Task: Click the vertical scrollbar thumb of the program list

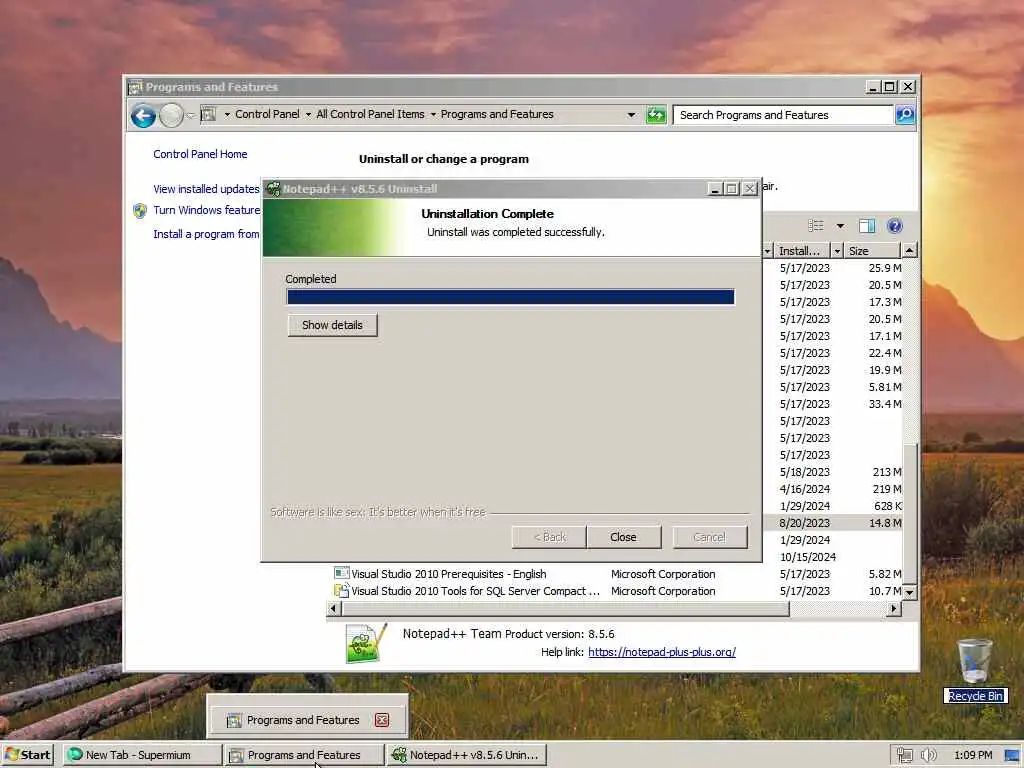Action: pyautogui.click(x=909, y=514)
